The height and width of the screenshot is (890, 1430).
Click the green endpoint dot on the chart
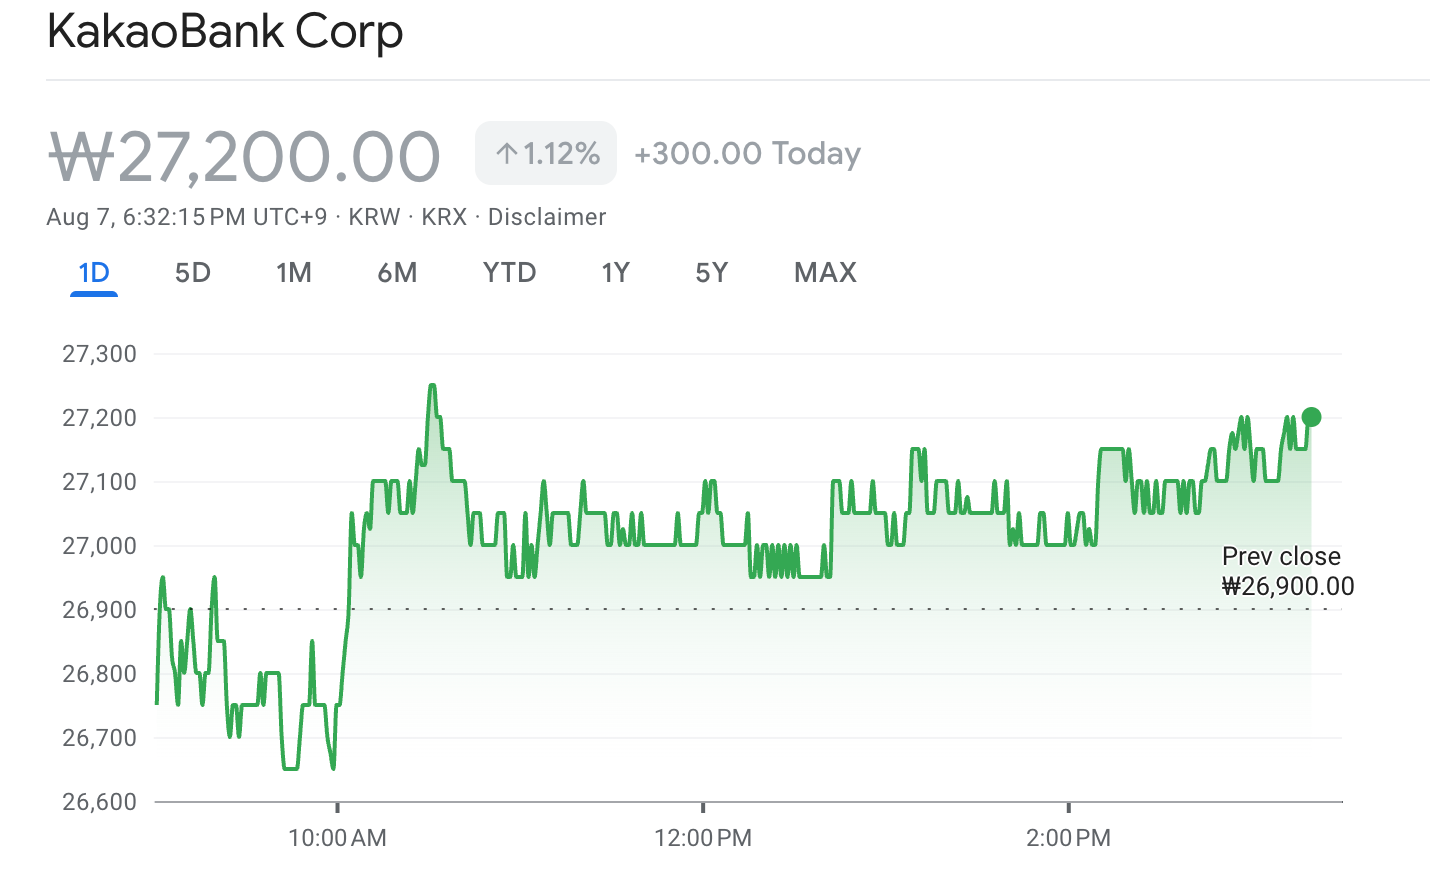(x=1310, y=415)
